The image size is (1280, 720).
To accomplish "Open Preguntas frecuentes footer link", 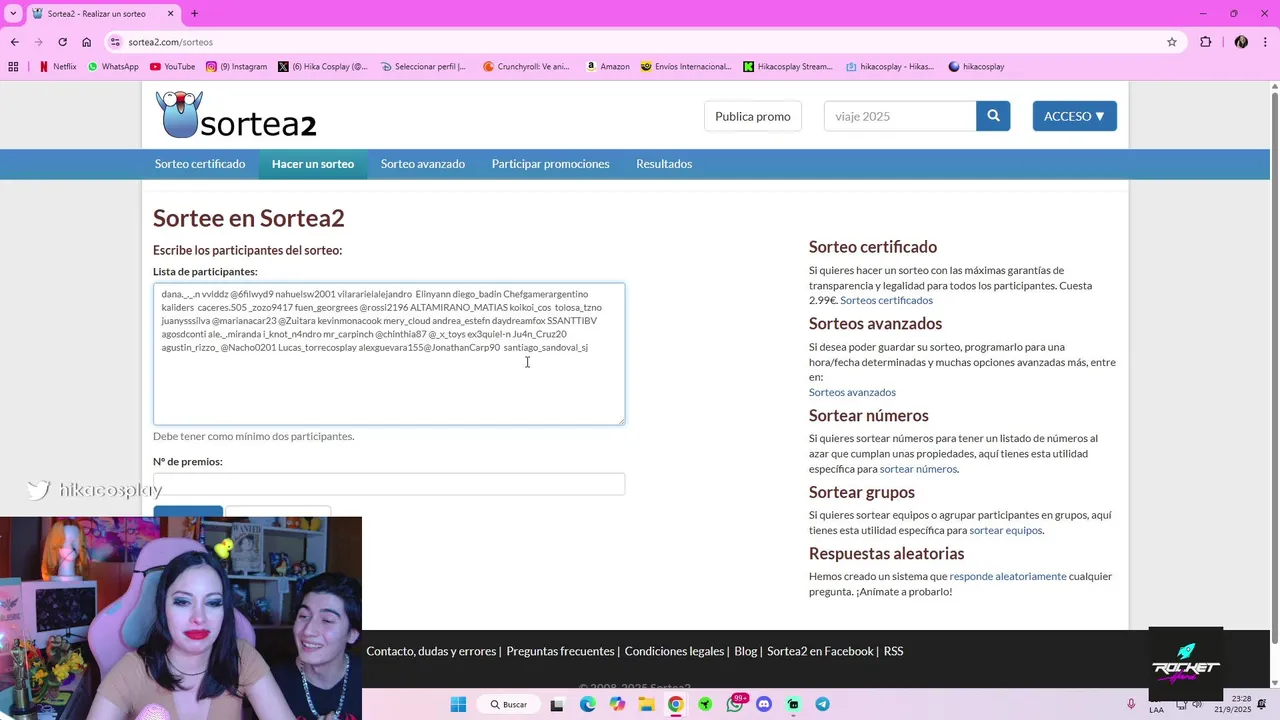I will tap(560, 651).
